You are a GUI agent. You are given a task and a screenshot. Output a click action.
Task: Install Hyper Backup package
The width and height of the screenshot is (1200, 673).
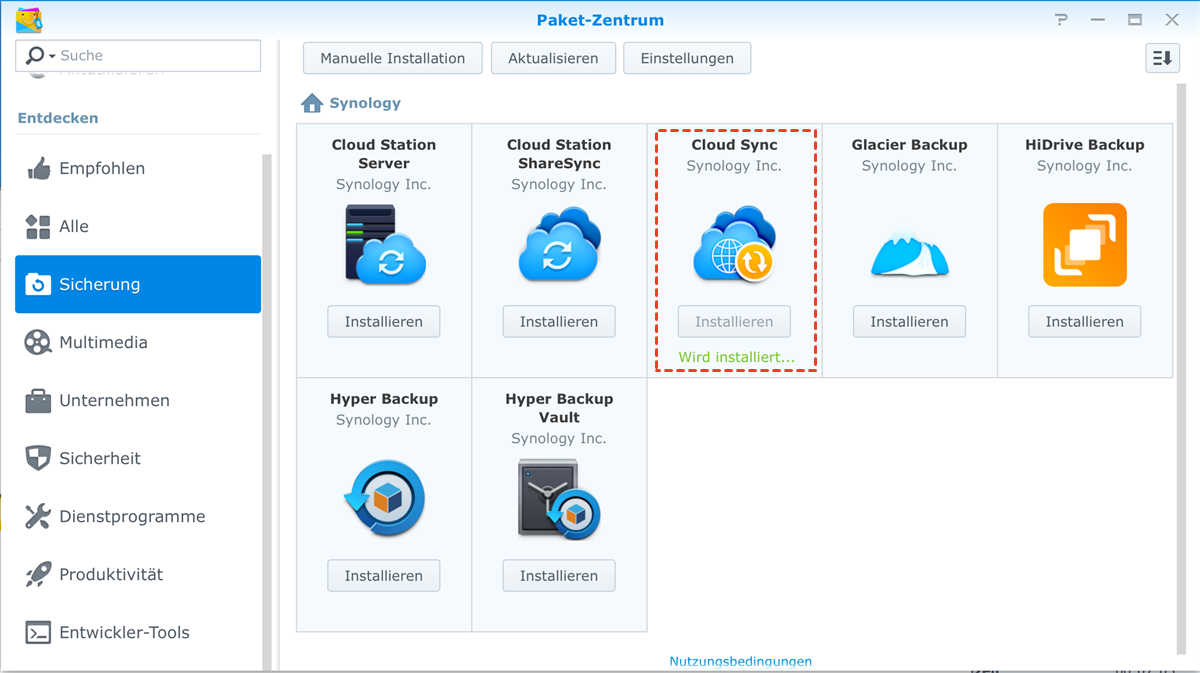click(384, 575)
